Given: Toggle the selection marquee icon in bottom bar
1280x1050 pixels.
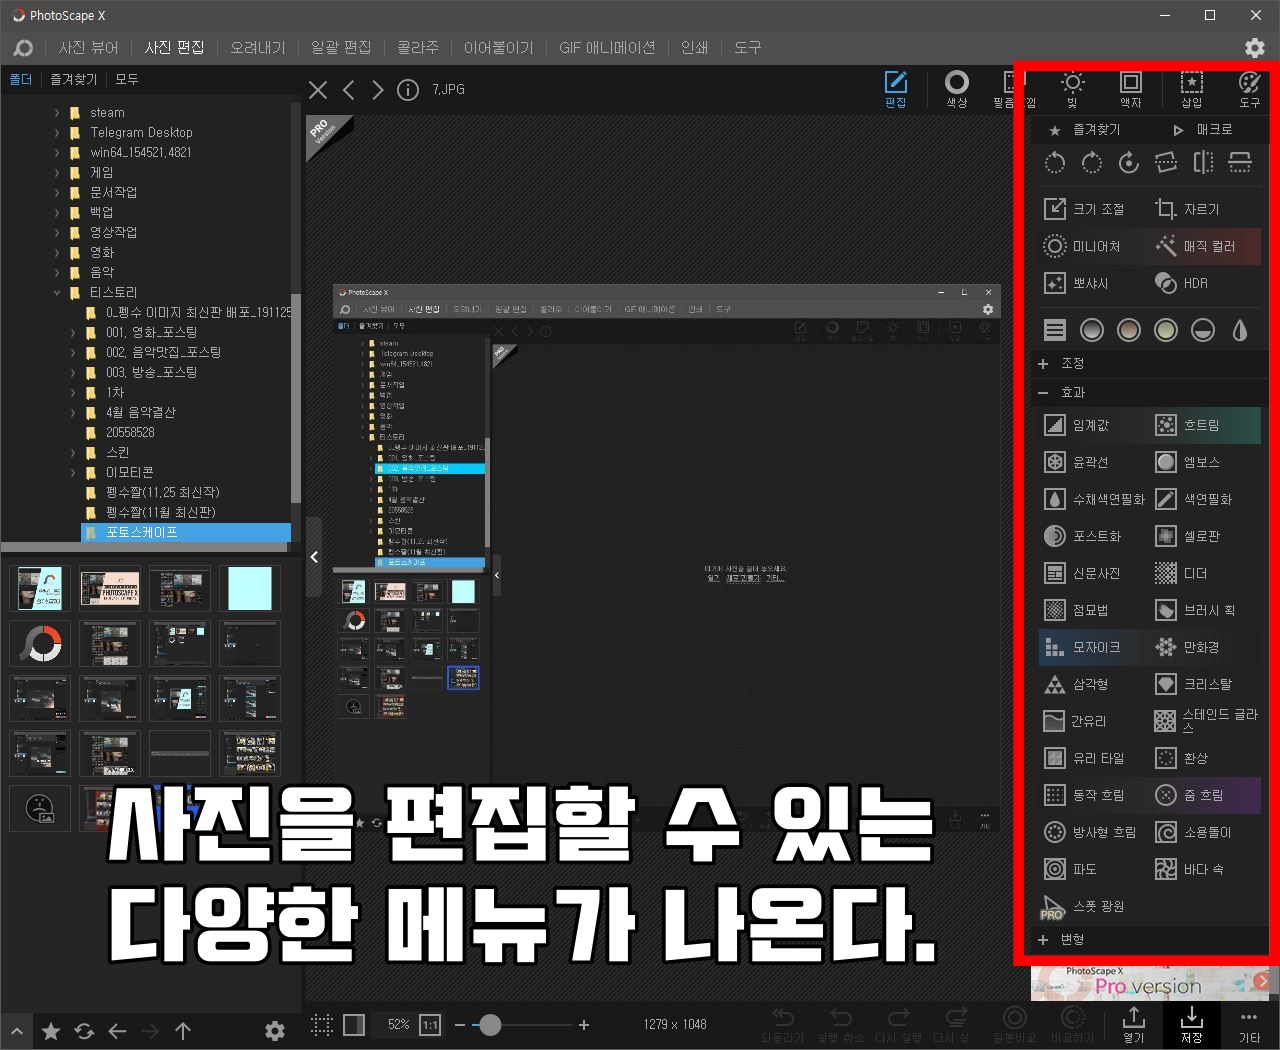Looking at the screenshot, I should click(x=322, y=1025).
